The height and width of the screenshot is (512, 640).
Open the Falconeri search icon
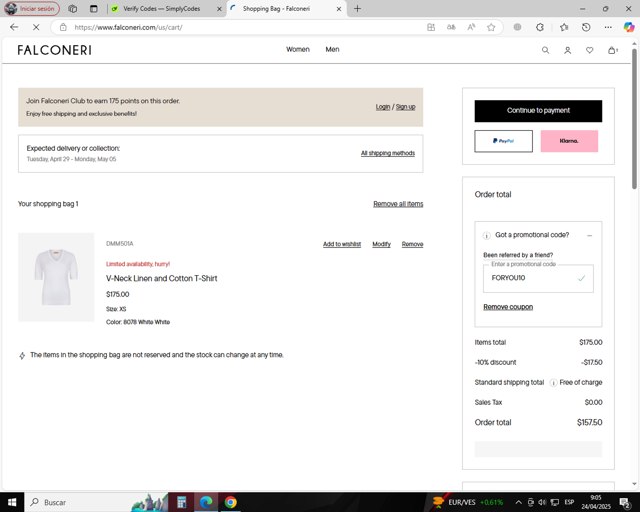tap(545, 50)
